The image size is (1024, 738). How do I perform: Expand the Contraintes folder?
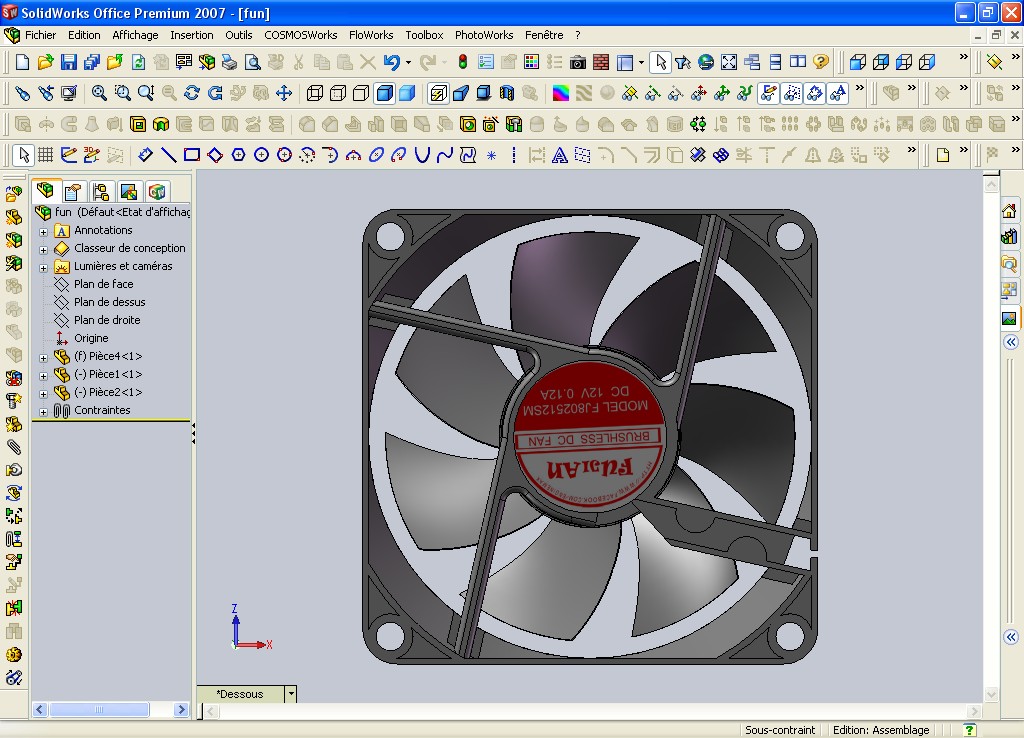coord(43,412)
